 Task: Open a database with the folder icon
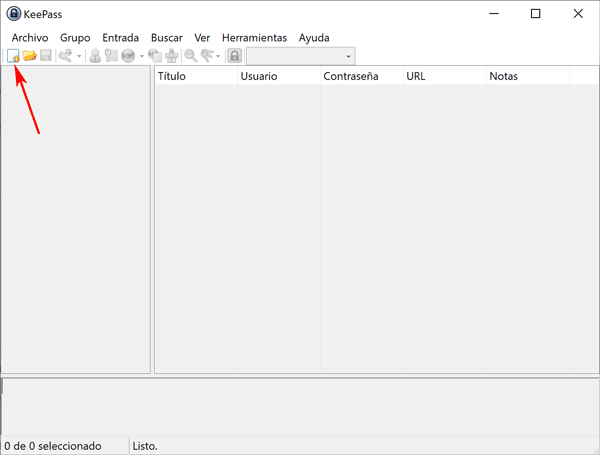[29, 56]
